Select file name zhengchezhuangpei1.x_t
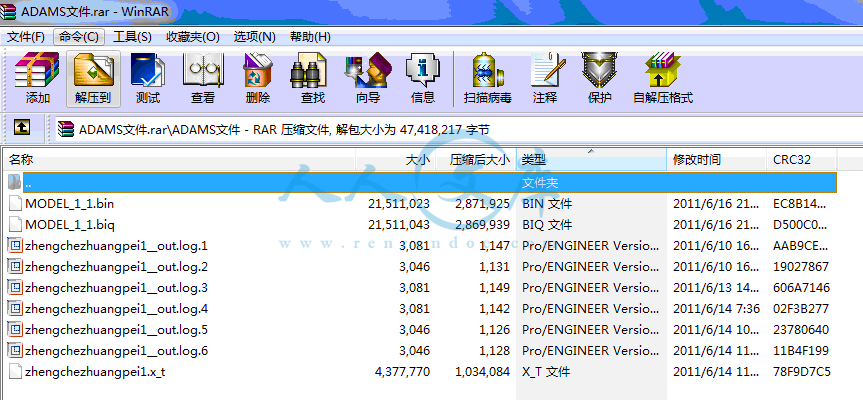The height and width of the screenshot is (400, 863). pos(95,371)
